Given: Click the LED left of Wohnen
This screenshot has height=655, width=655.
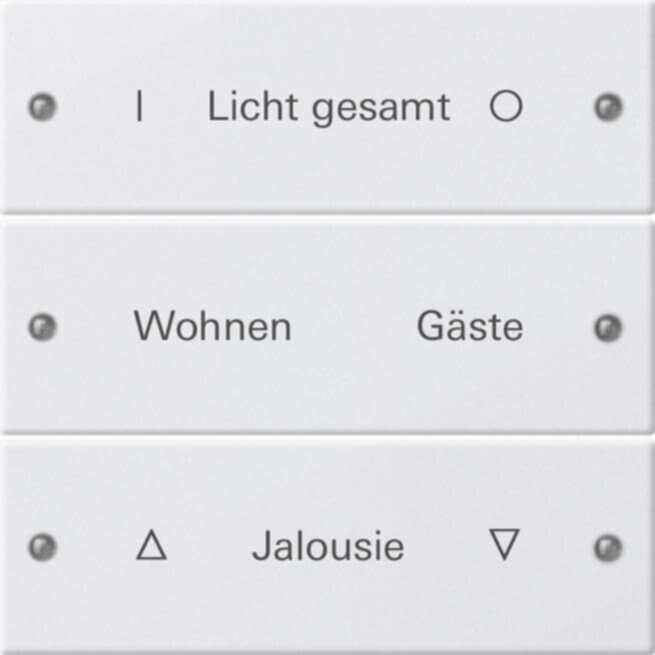Looking at the screenshot, I should click(43, 327).
